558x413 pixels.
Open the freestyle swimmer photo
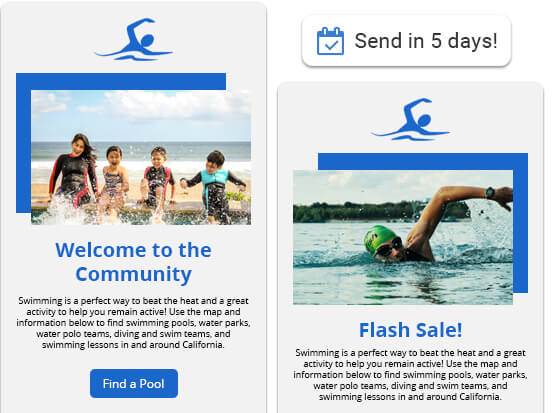tap(403, 238)
